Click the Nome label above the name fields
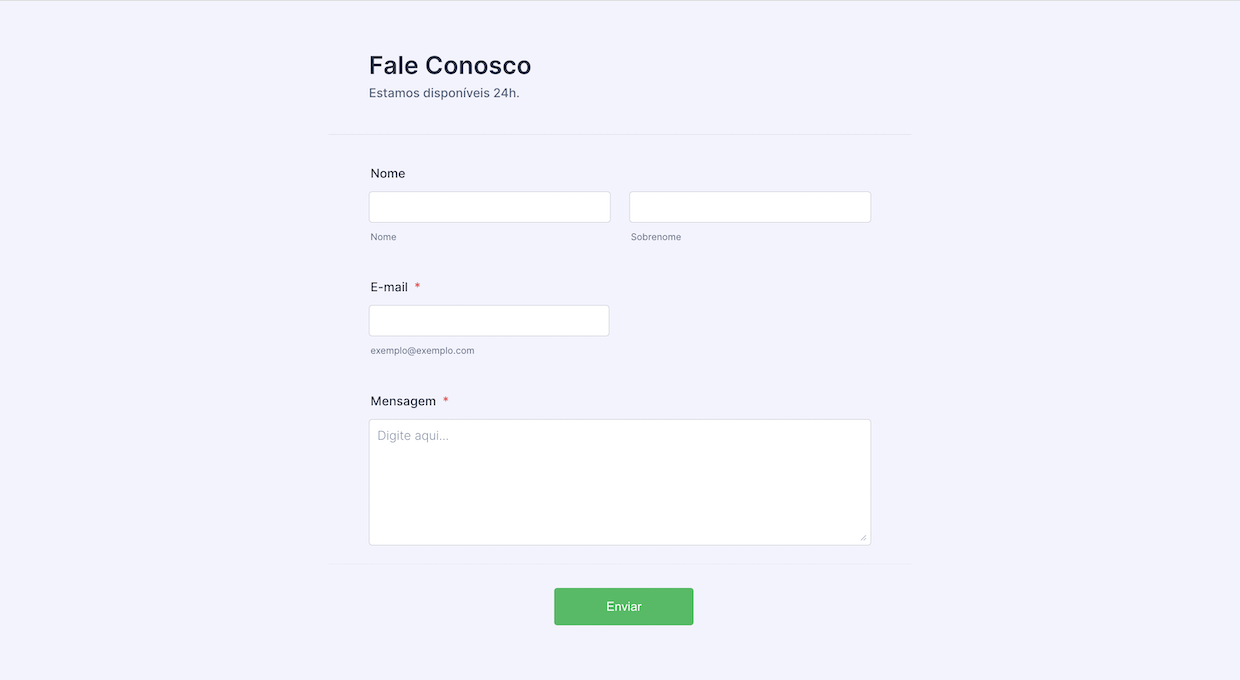Screen dimensions: 1240x680 pyautogui.click(x=388, y=173)
